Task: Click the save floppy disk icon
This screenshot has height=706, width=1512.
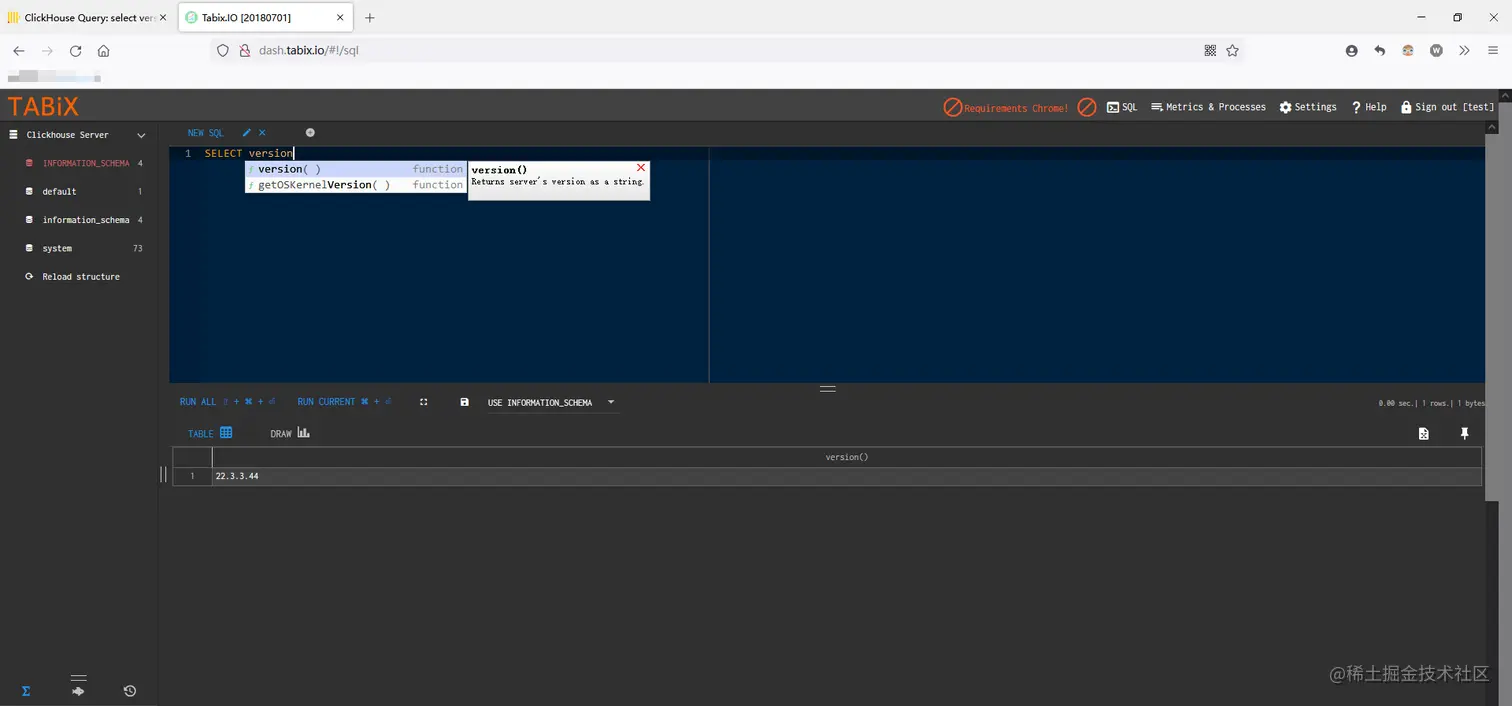Action: click(x=464, y=402)
